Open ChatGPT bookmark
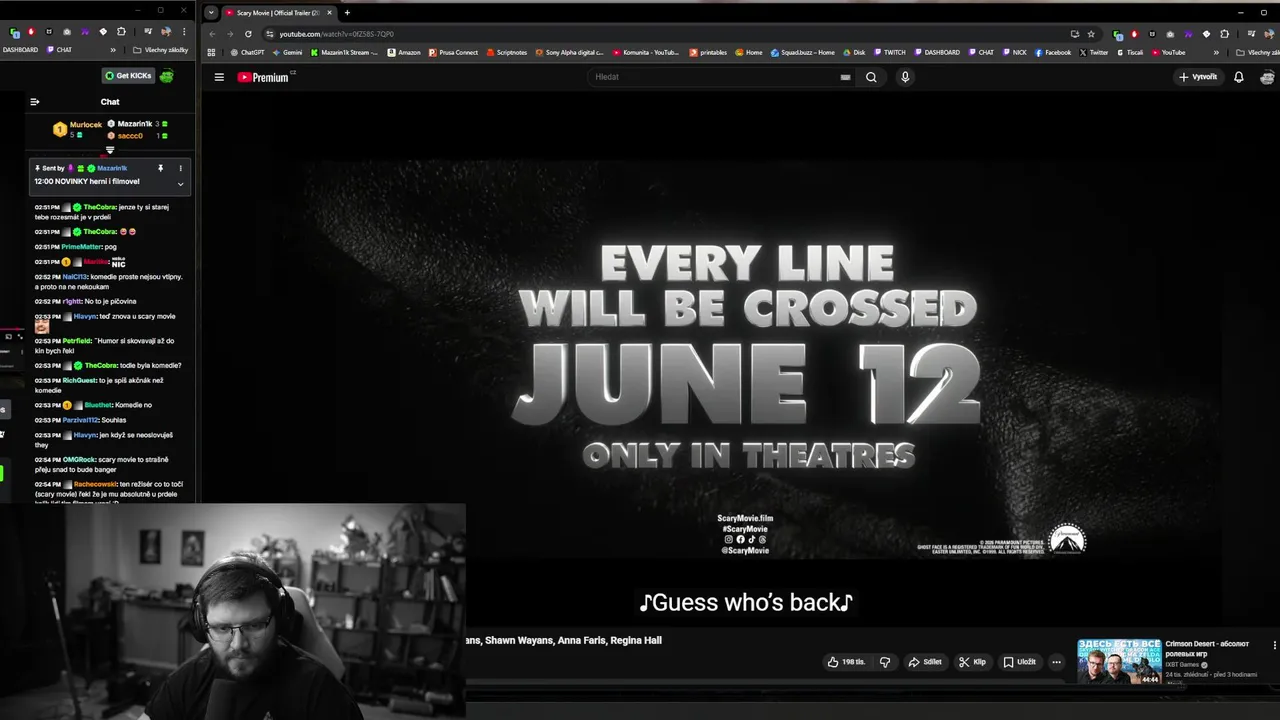Image resolution: width=1280 pixels, height=720 pixels. (x=247, y=52)
